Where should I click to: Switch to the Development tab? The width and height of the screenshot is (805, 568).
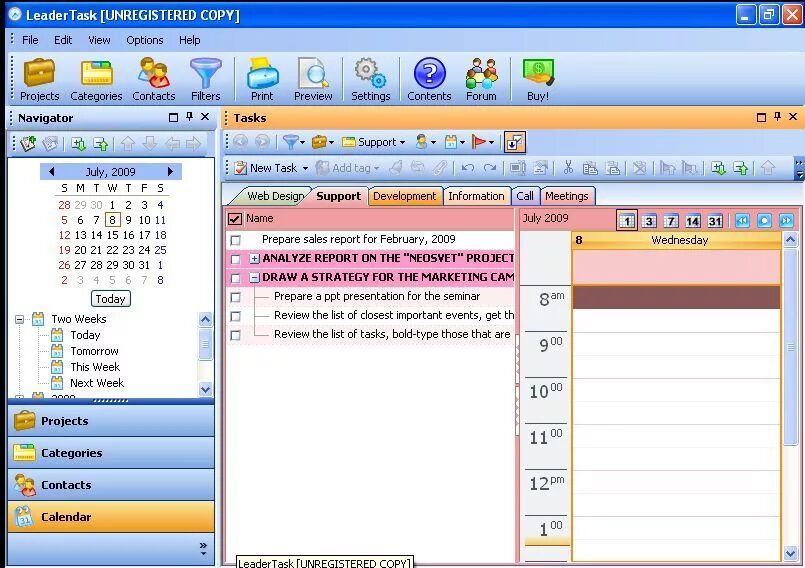pyautogui.click(x=404, y=196)
